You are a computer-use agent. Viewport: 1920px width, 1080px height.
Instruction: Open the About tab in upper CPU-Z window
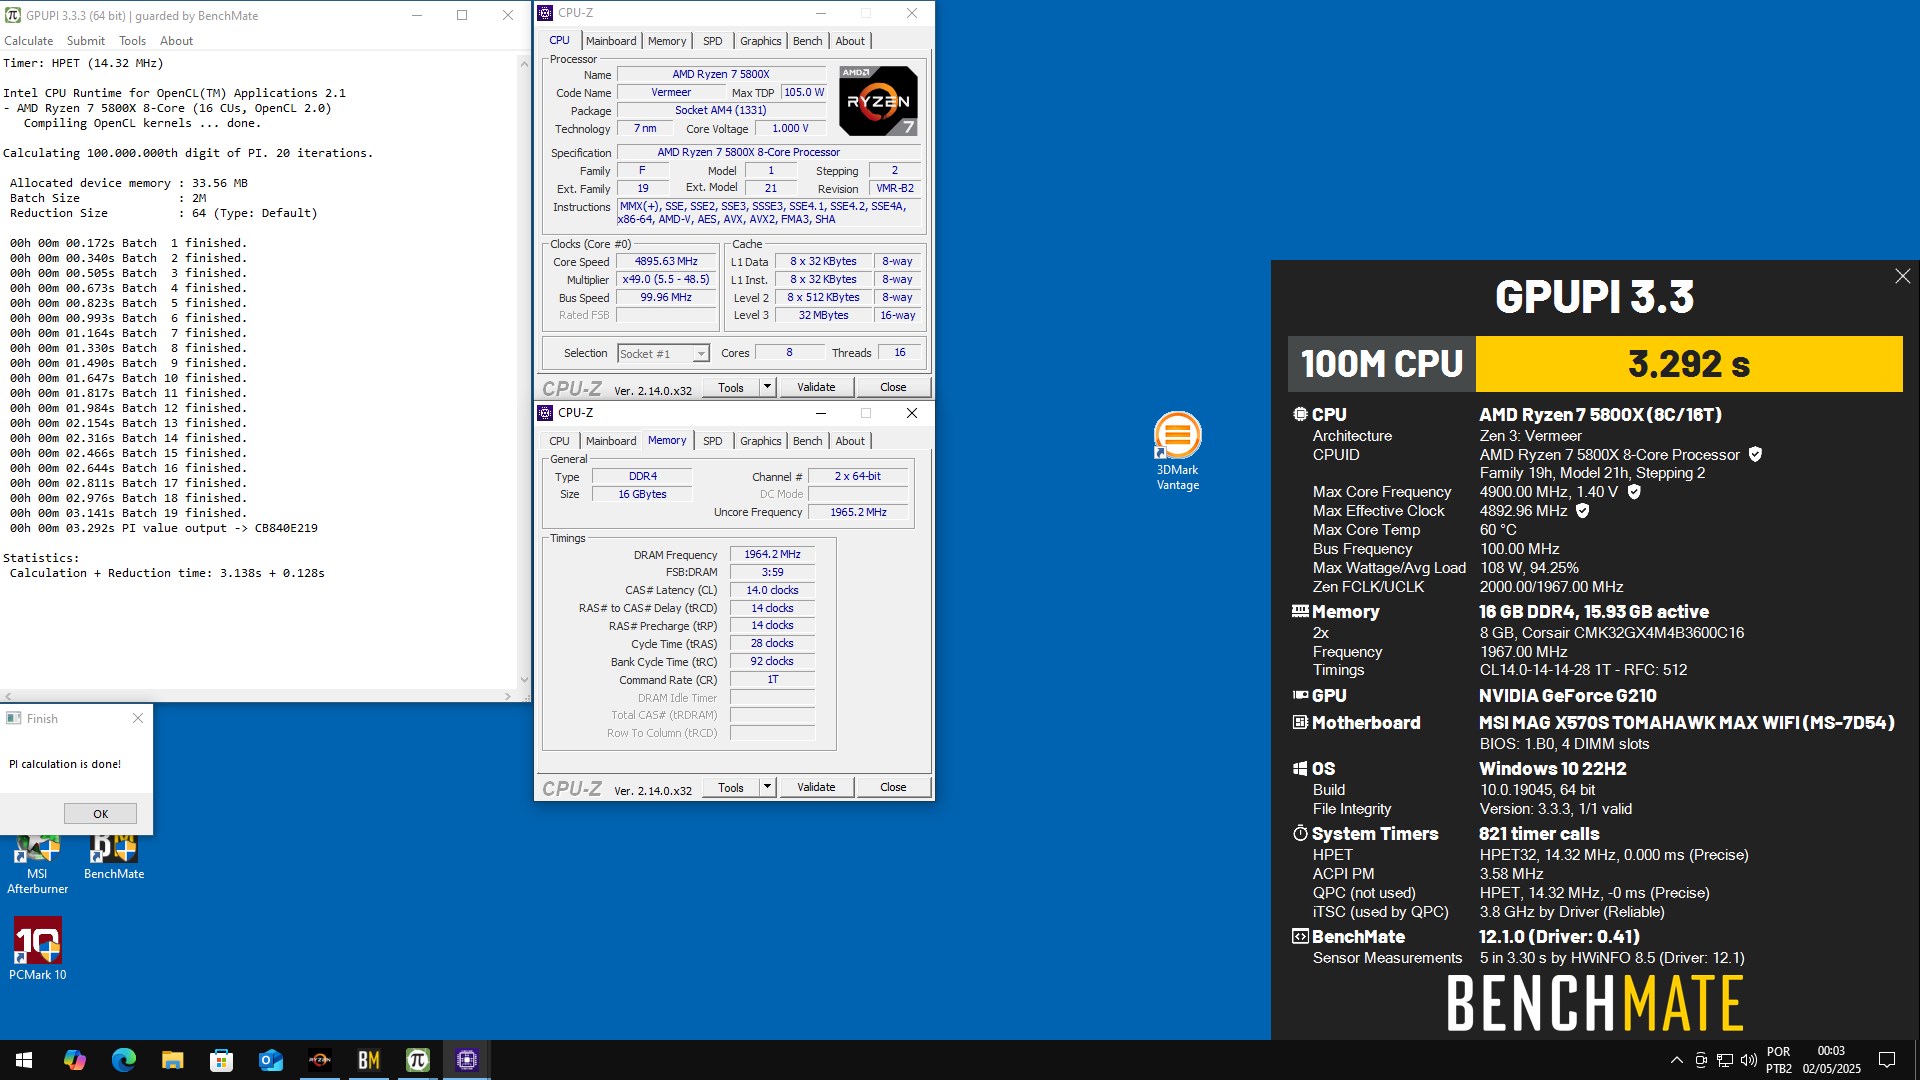coord(850,41)
